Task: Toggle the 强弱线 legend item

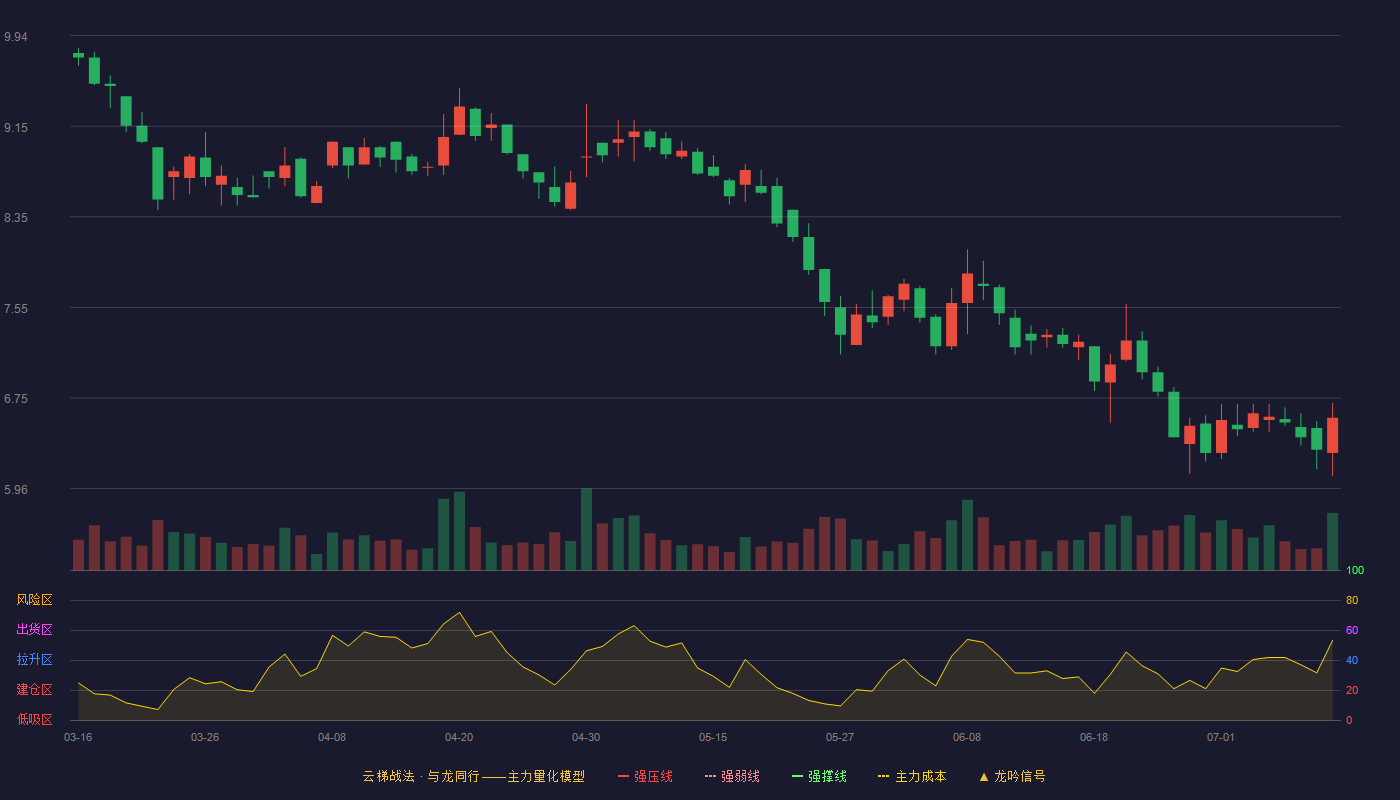Action: pos(732,776)
